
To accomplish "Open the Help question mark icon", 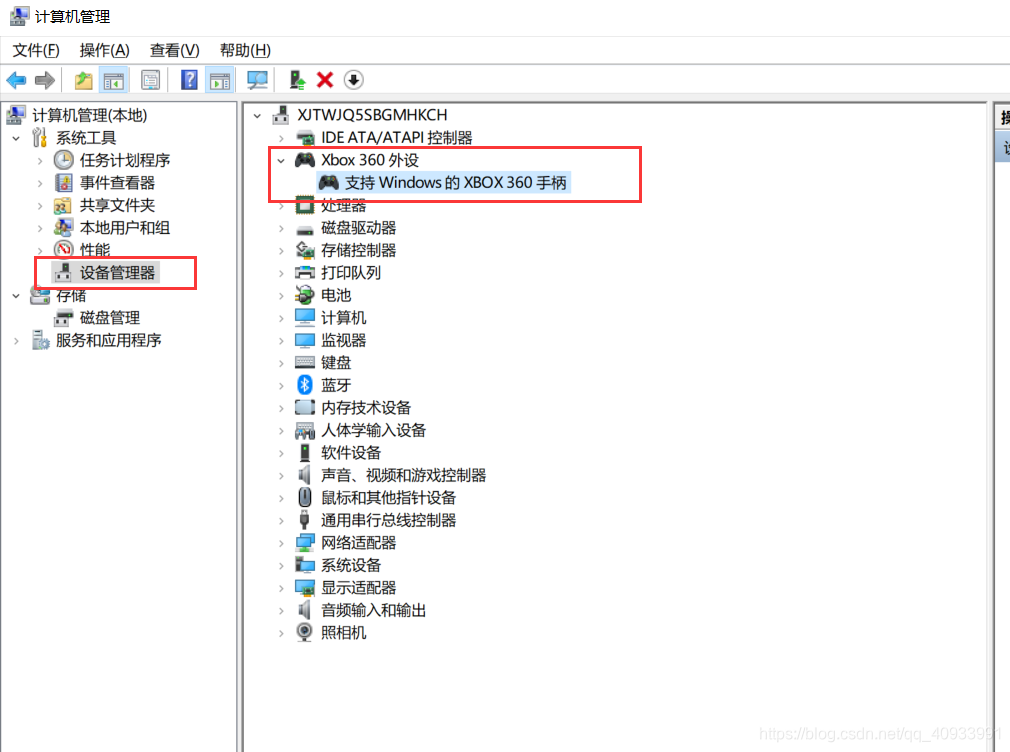I will tap(189, 81).
